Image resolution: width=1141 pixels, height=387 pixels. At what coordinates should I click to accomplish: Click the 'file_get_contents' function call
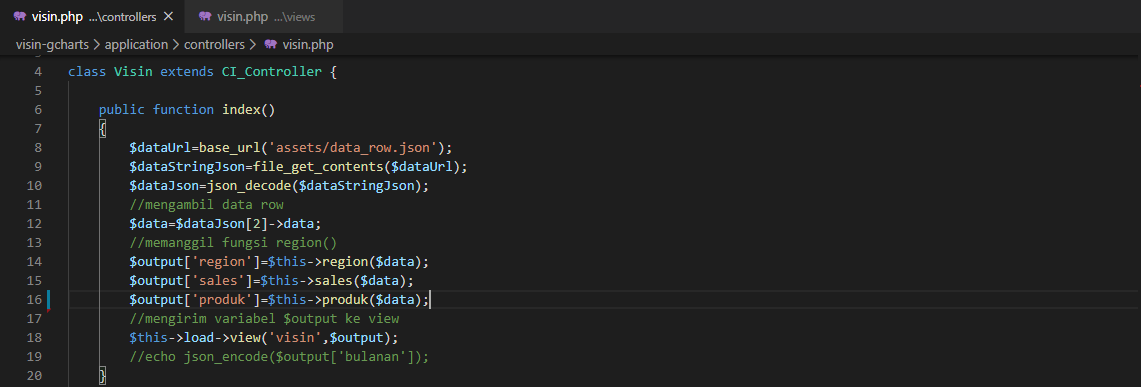(x=318, y=167)
